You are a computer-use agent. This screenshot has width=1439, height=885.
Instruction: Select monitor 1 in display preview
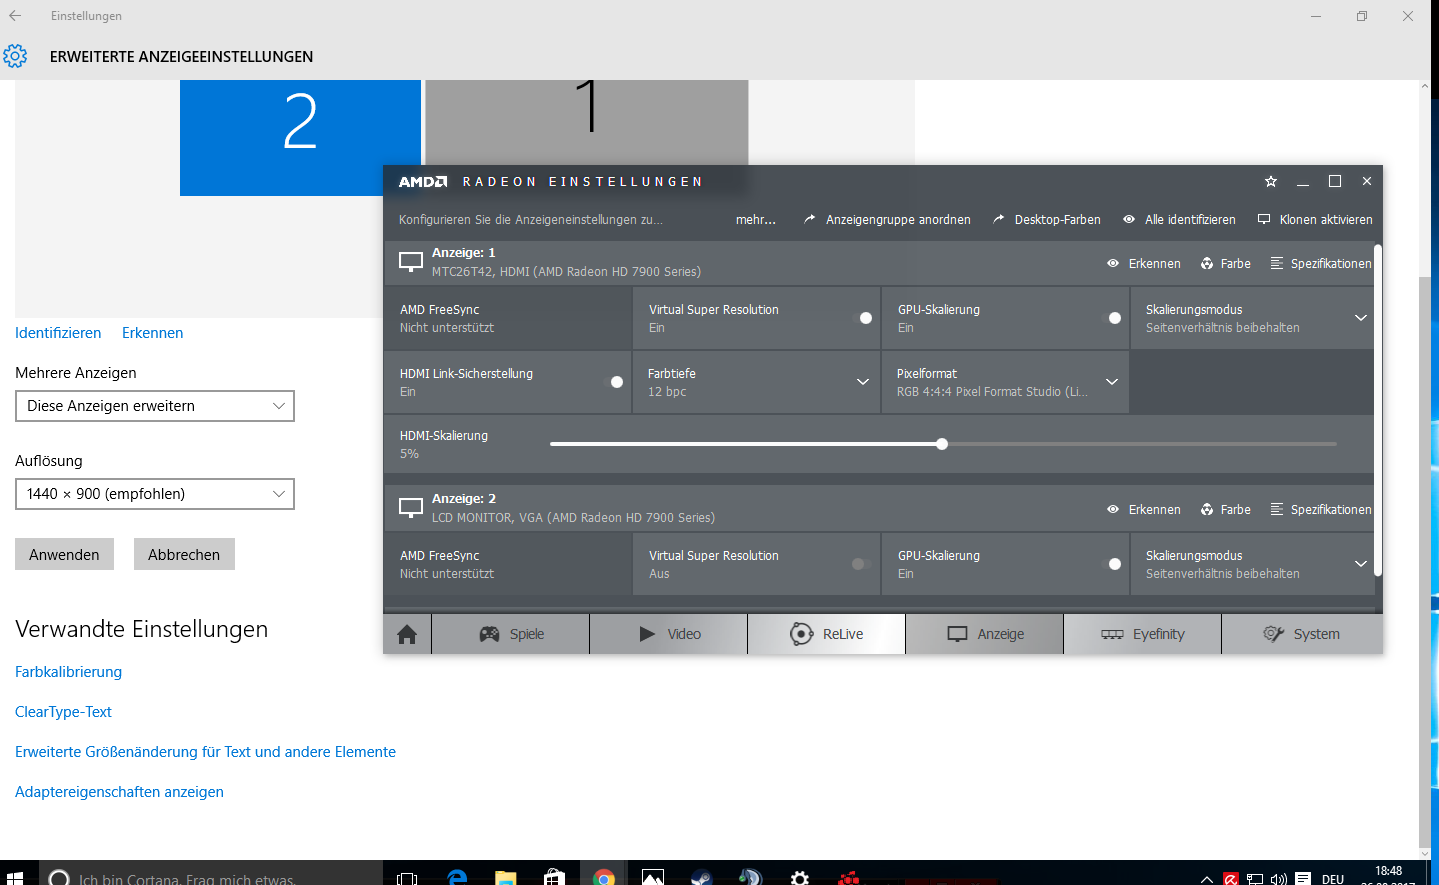pos(587,122)
